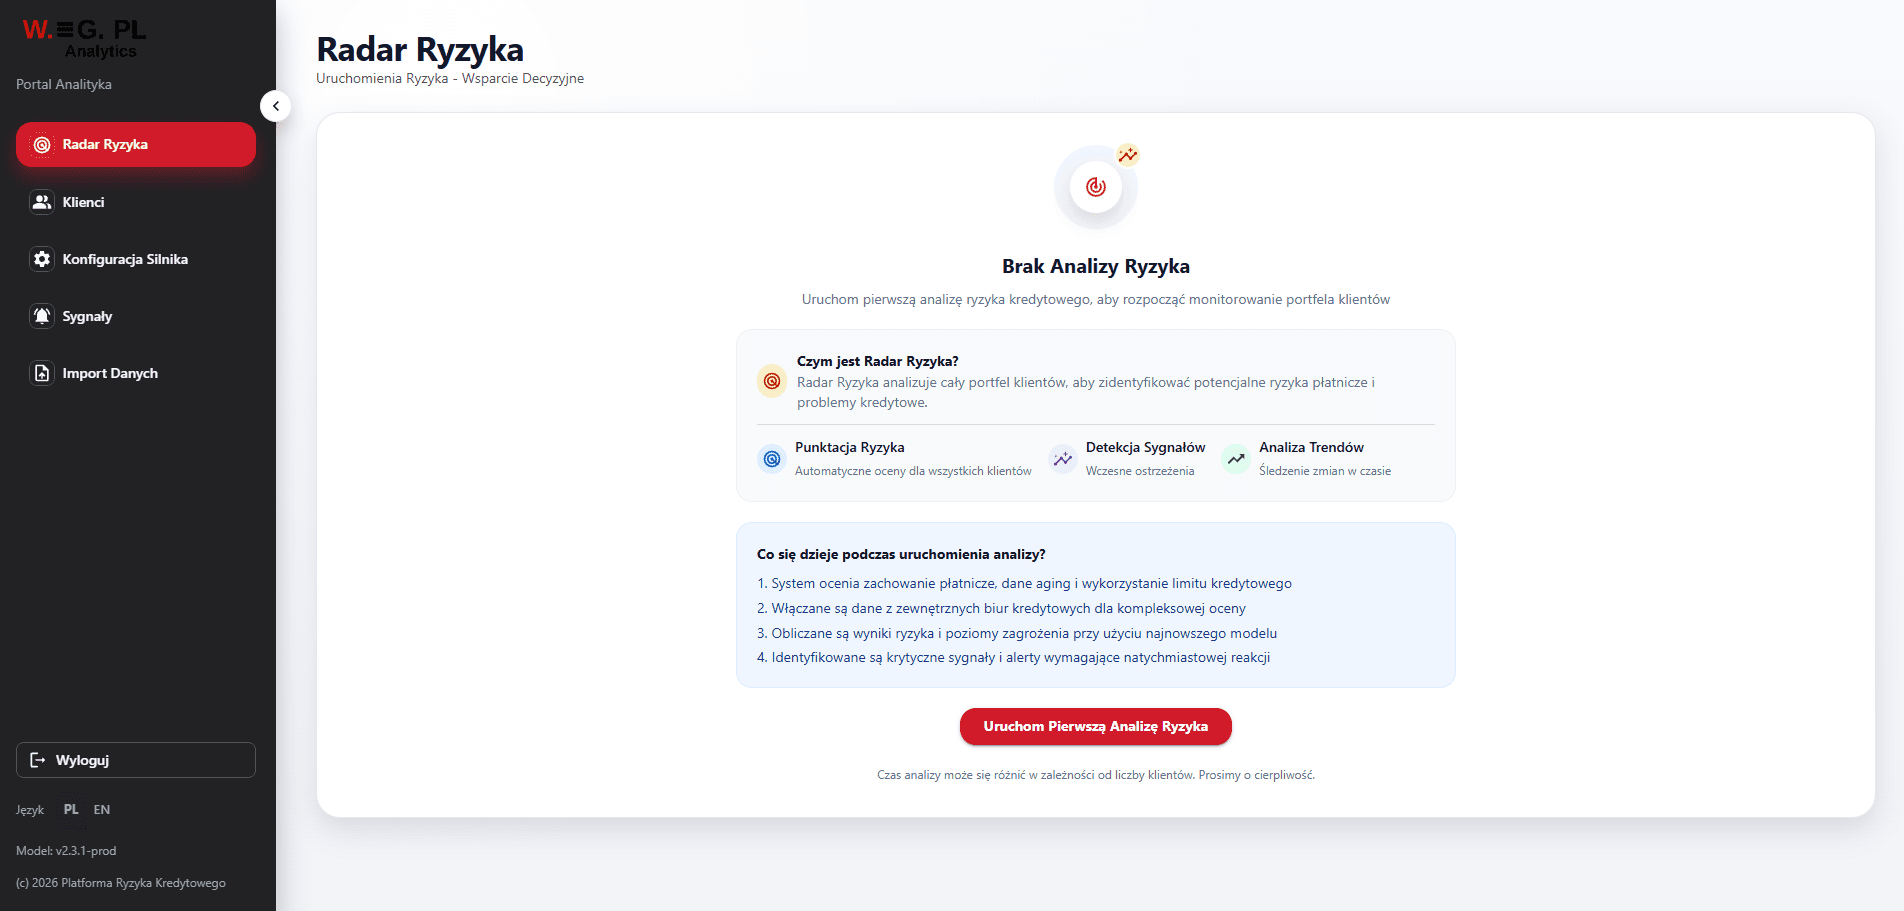Click the Wyloguj button
Image resolution: width=1904 pixels, height=911 pixels.
(136, 760)
